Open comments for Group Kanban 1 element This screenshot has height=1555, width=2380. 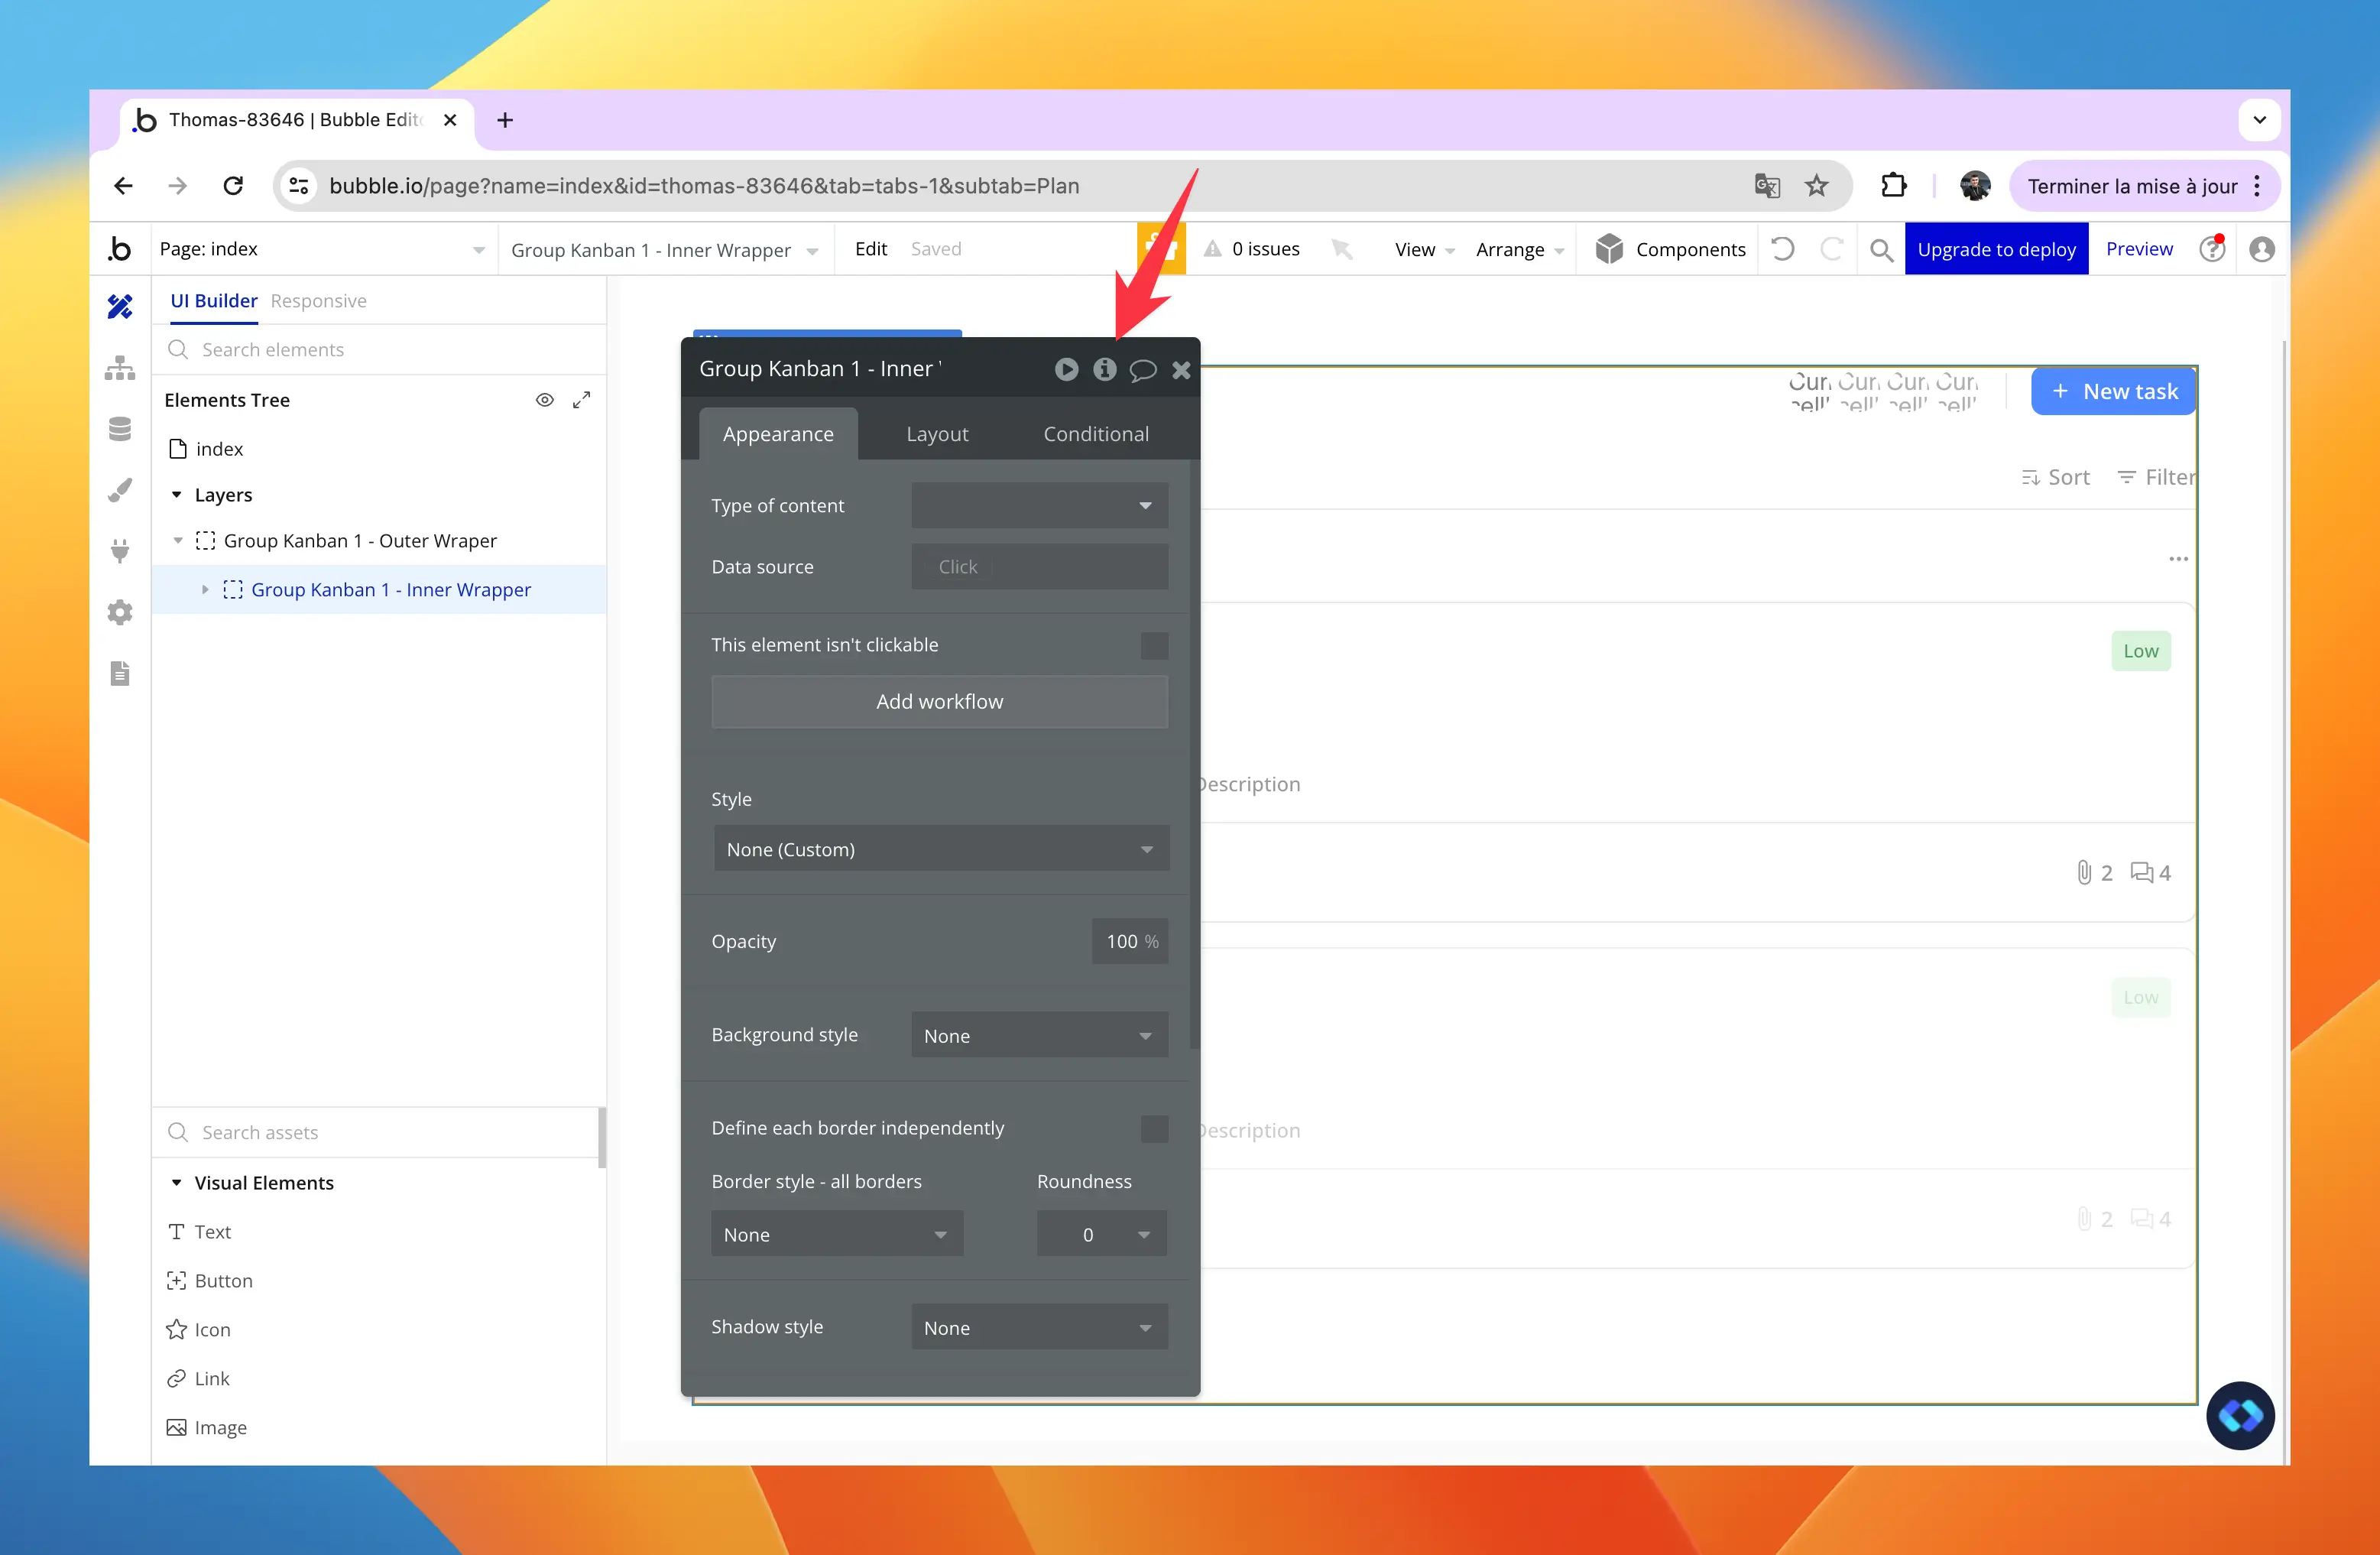(1143, 369)
